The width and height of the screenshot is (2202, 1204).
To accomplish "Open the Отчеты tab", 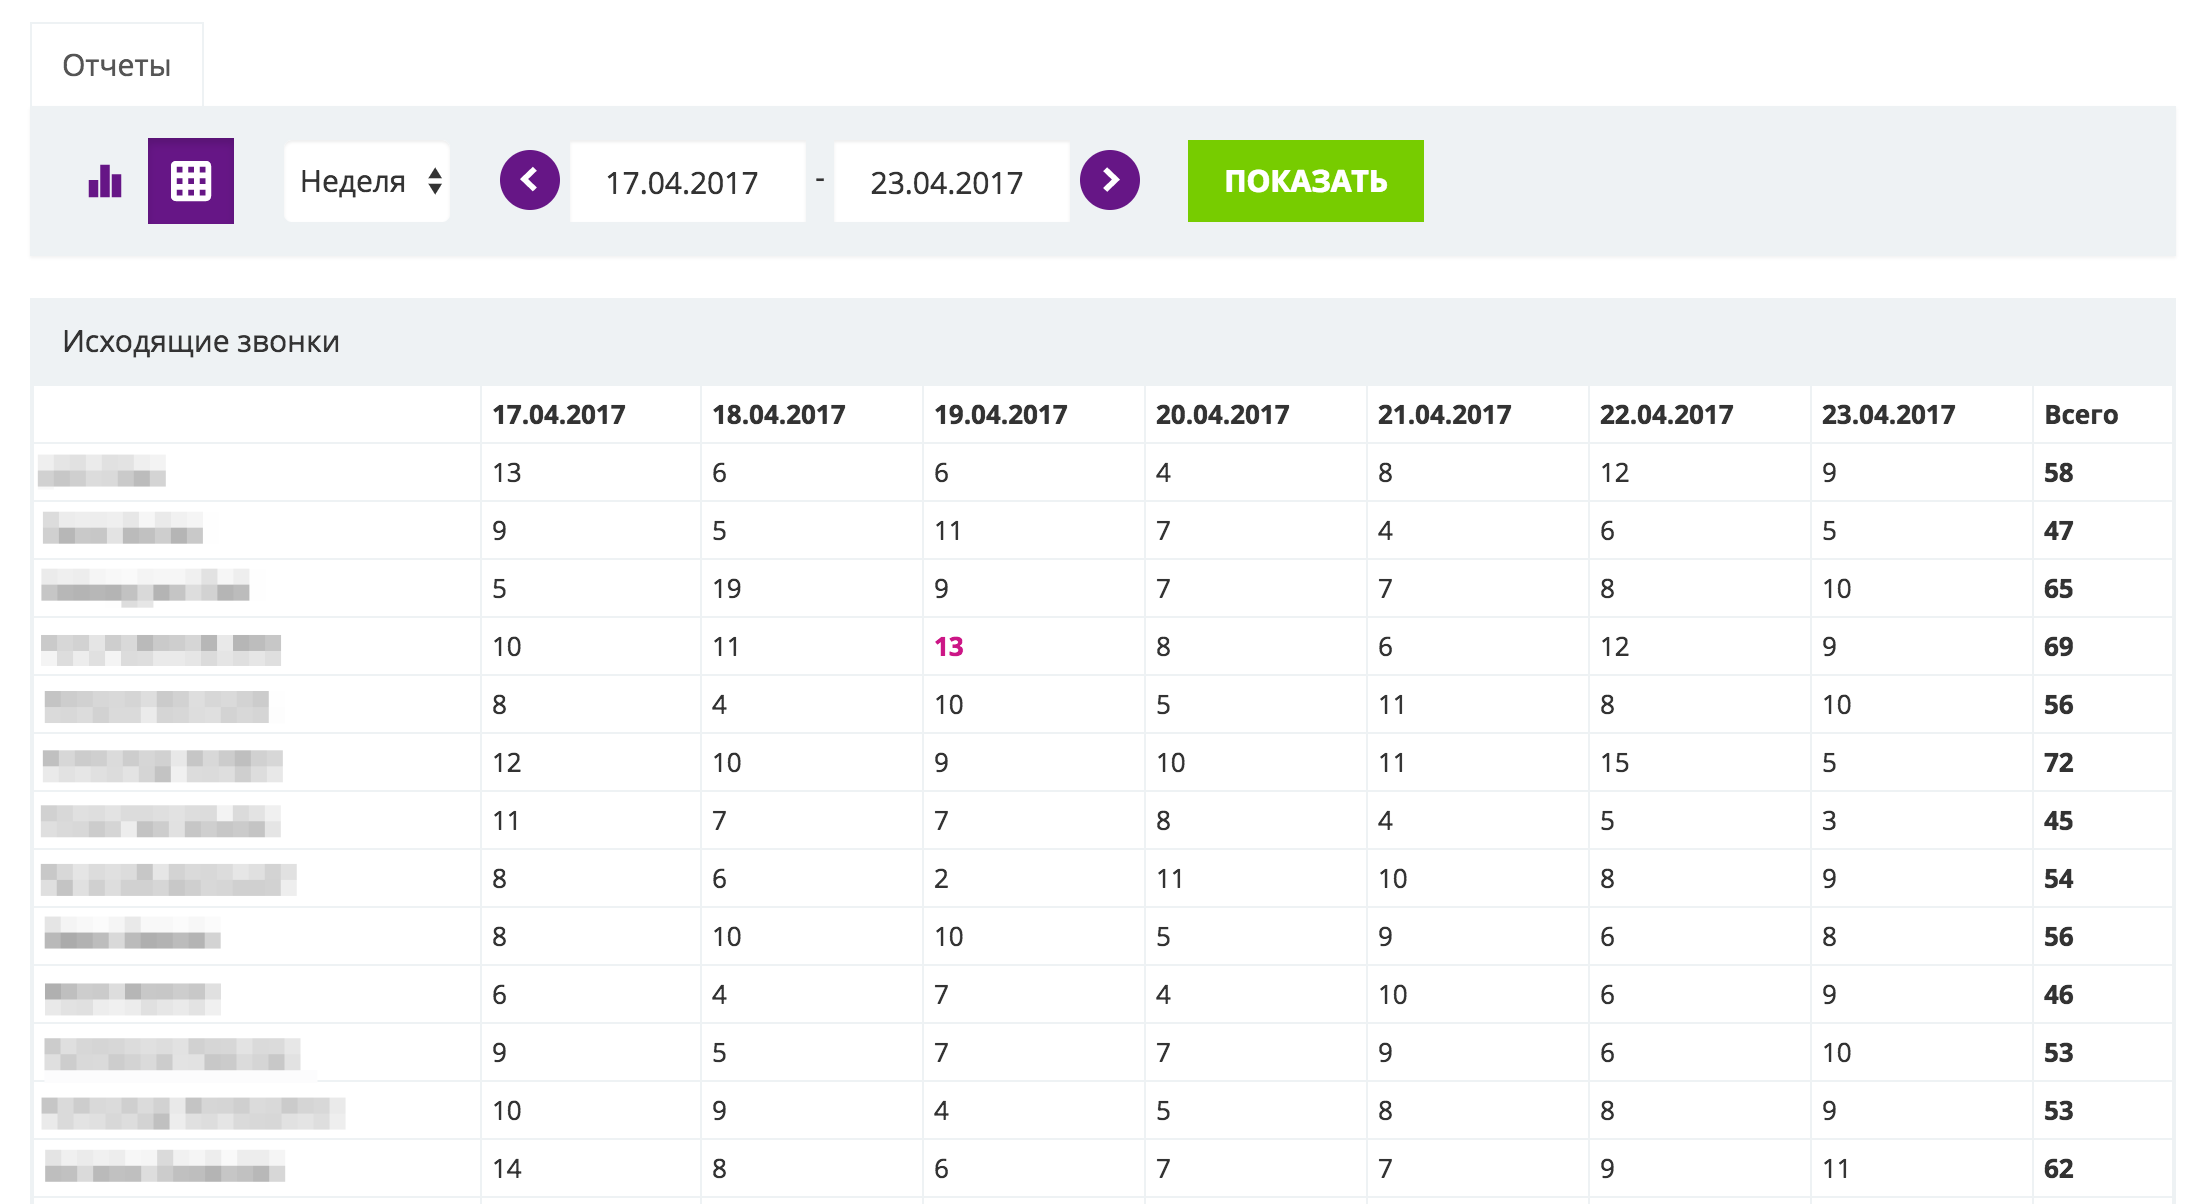I will 117,66.
